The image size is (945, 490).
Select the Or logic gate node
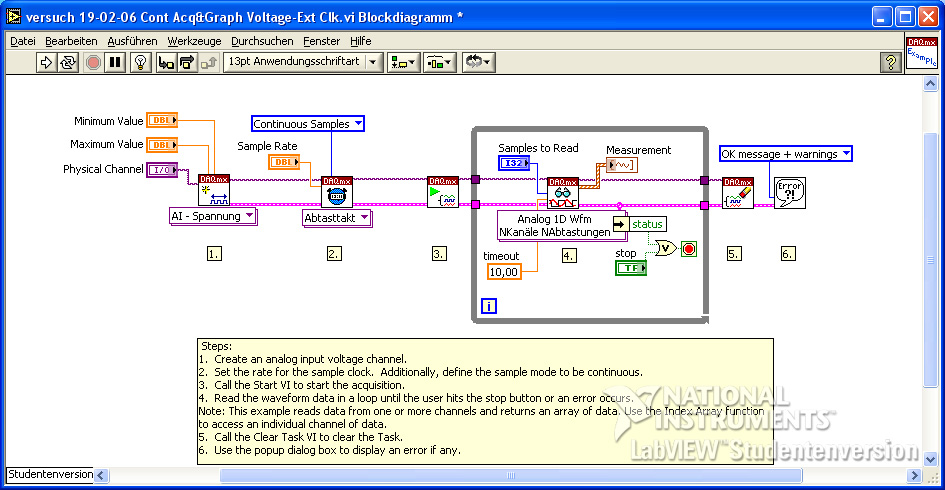coord(666,248)
